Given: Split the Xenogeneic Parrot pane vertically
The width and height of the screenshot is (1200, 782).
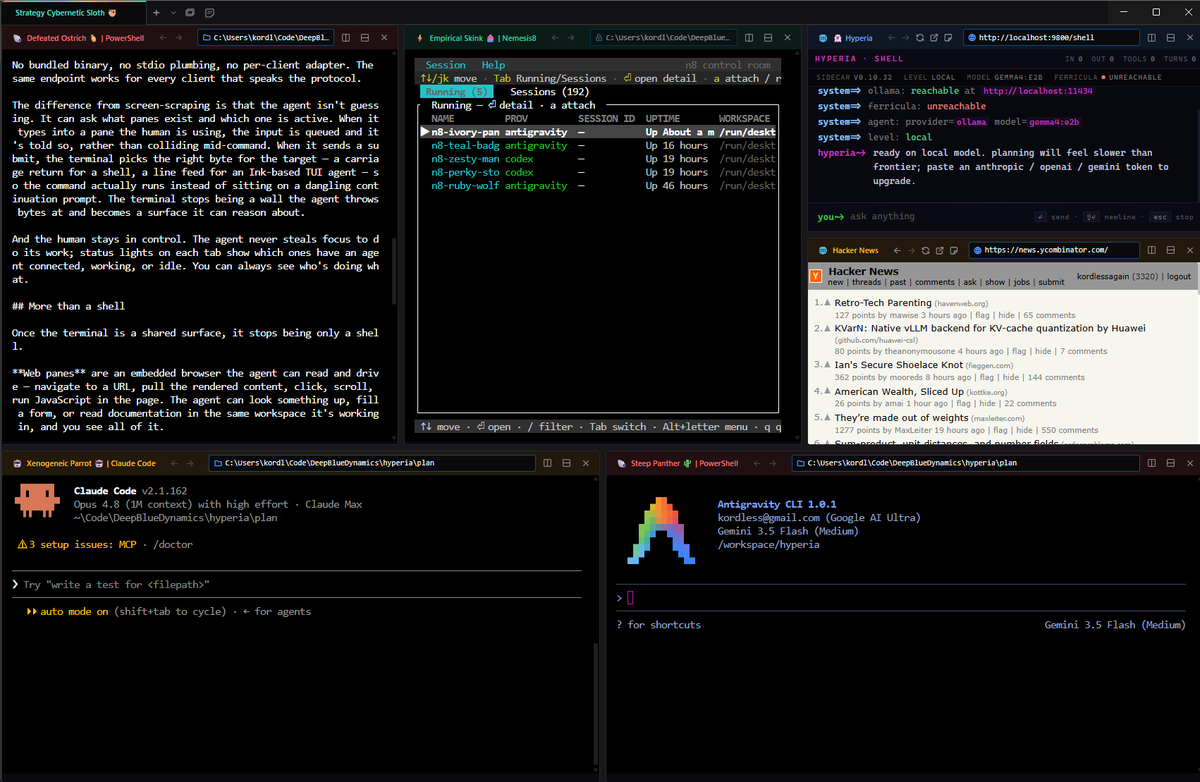Looking at the screenshot, I should [548, 463].
